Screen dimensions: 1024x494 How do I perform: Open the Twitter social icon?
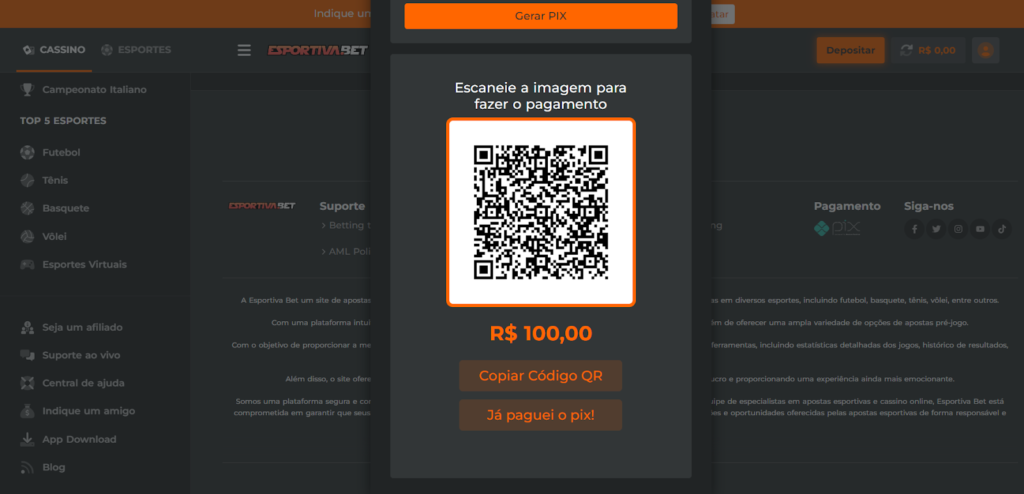click(936, 229)
